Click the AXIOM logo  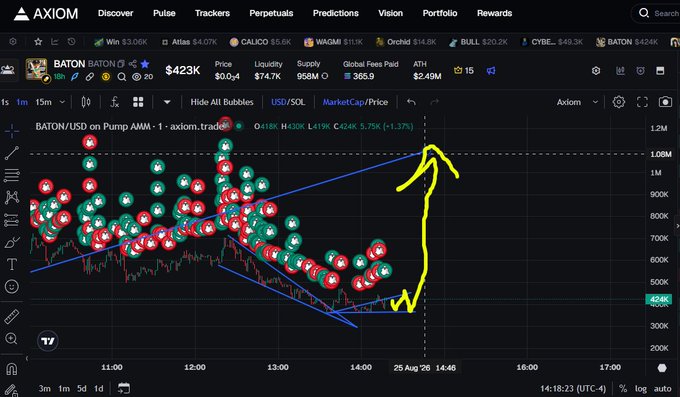tap(46, 13)
